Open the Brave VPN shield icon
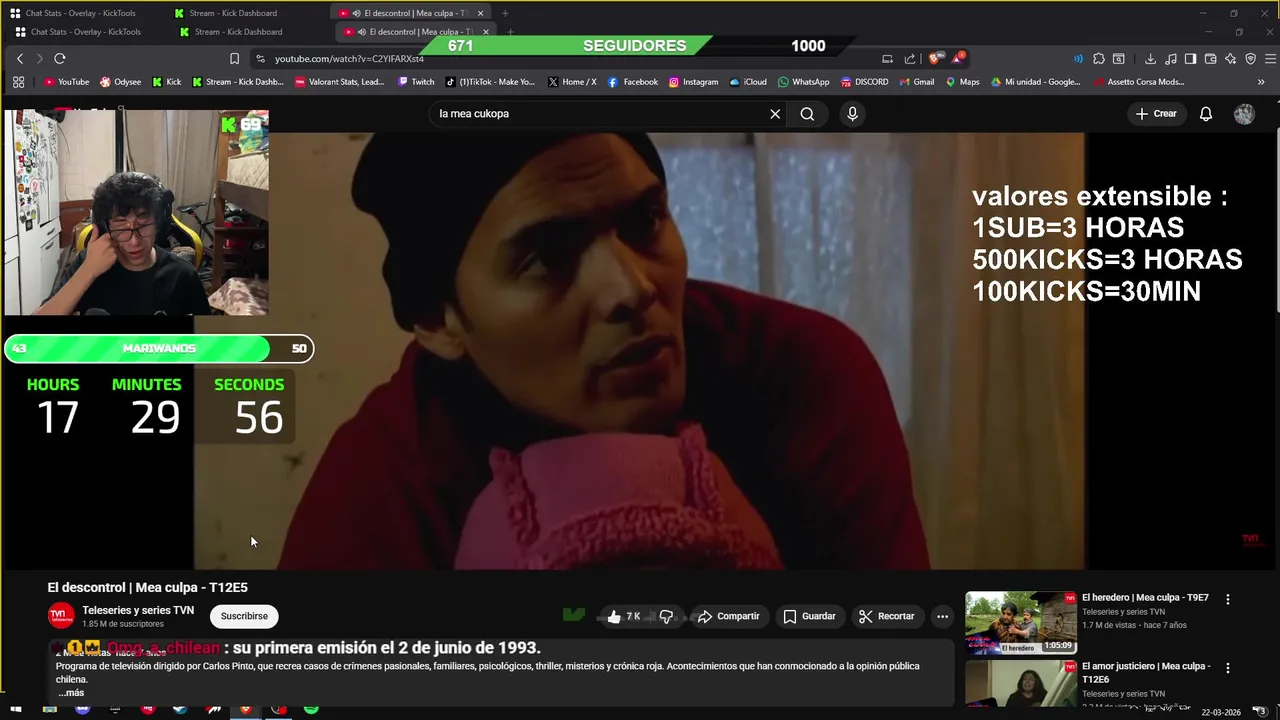This screenshot has height=720, width=1280. pos(1251,59)
